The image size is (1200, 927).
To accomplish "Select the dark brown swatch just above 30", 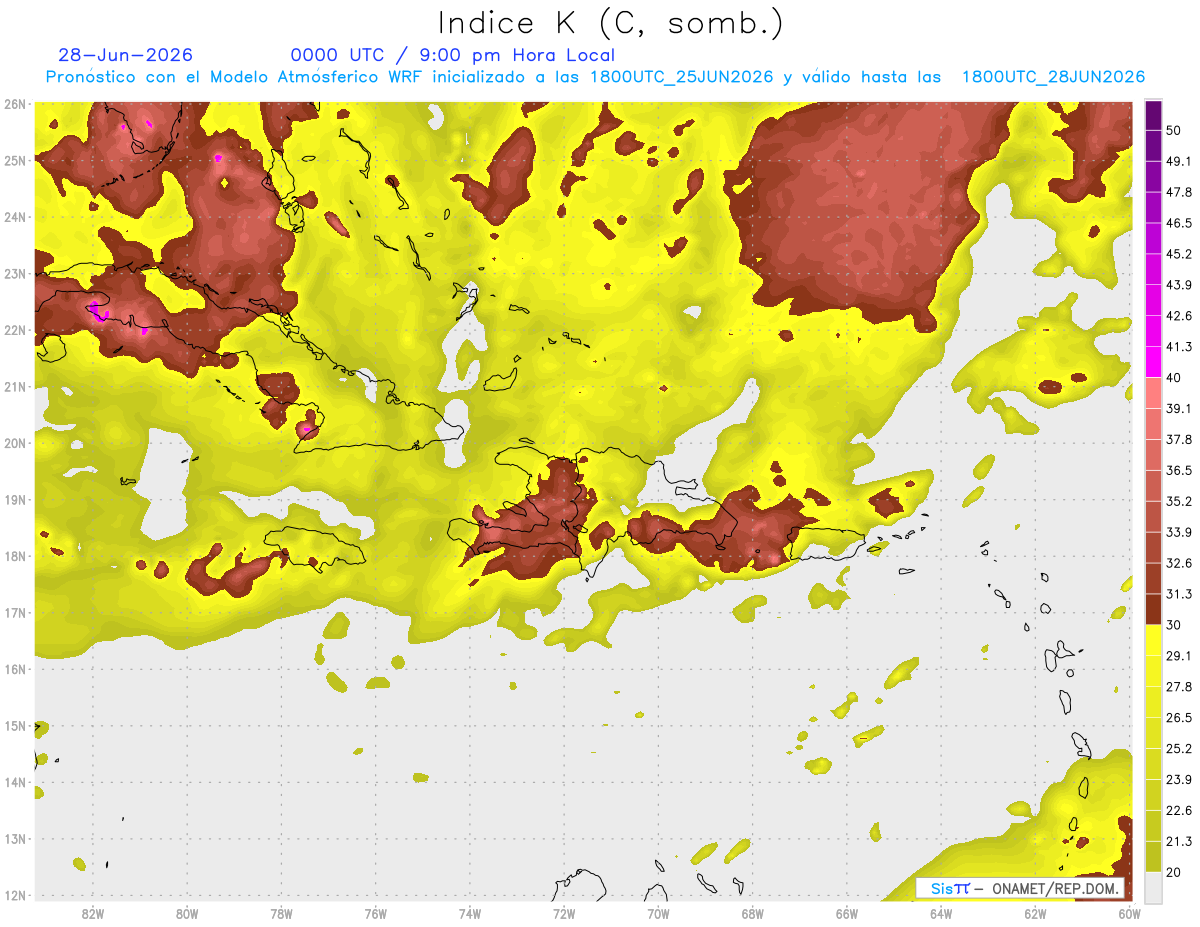I will (1154, 610).
